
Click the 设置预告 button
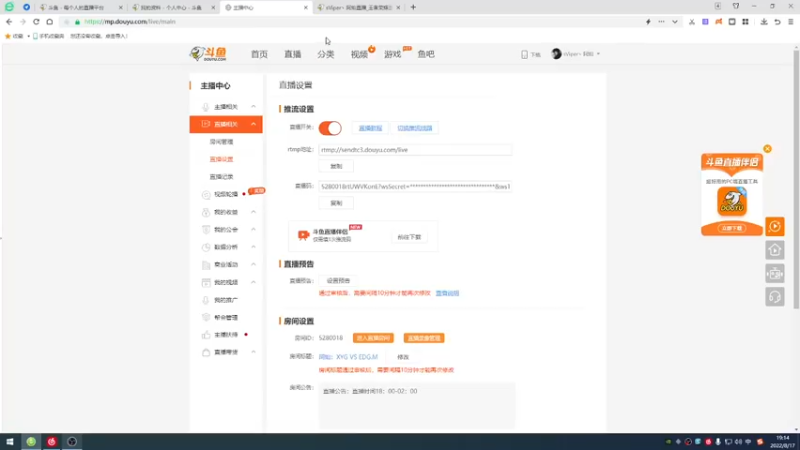point(338,281)
